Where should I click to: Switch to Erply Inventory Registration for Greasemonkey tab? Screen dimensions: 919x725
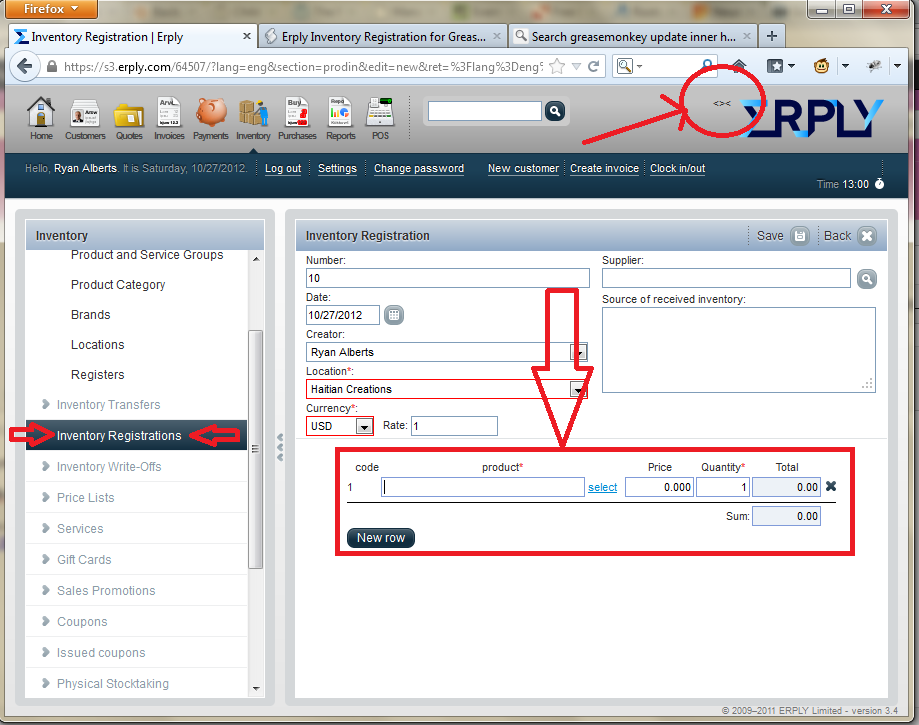tap(383, 36)
